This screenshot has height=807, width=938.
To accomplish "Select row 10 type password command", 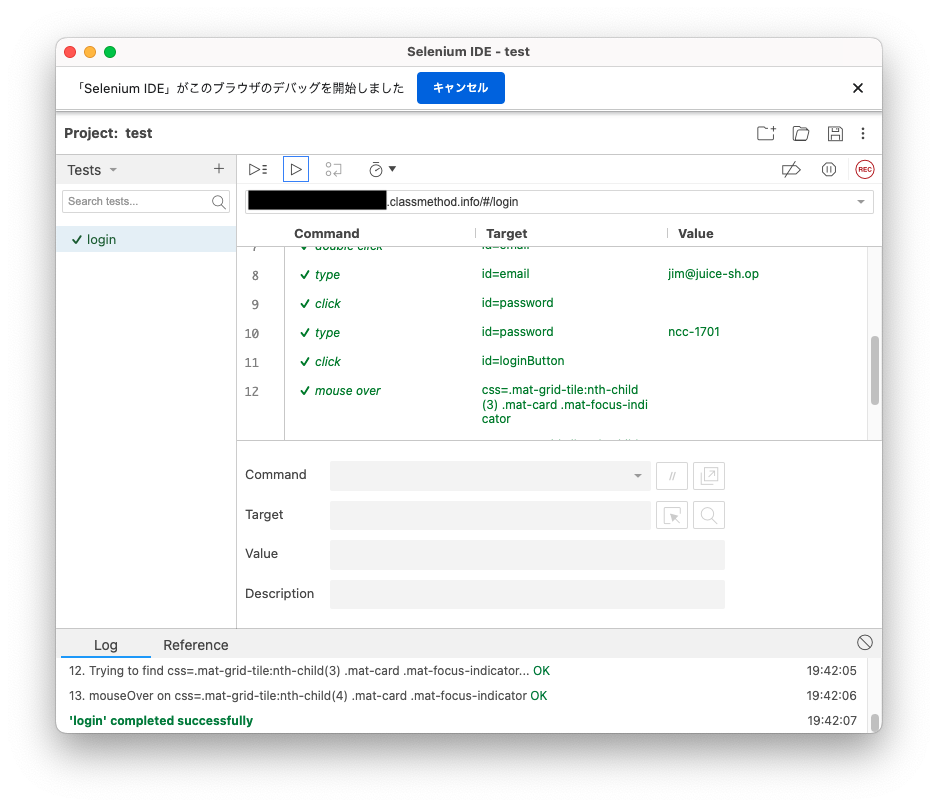I will (x=552, y=333).
